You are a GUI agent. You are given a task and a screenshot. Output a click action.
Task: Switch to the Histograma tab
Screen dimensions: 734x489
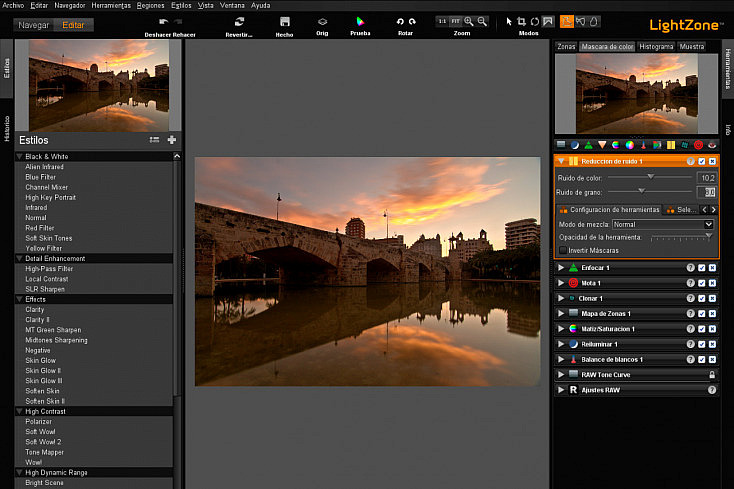click(x=656, y=46)
